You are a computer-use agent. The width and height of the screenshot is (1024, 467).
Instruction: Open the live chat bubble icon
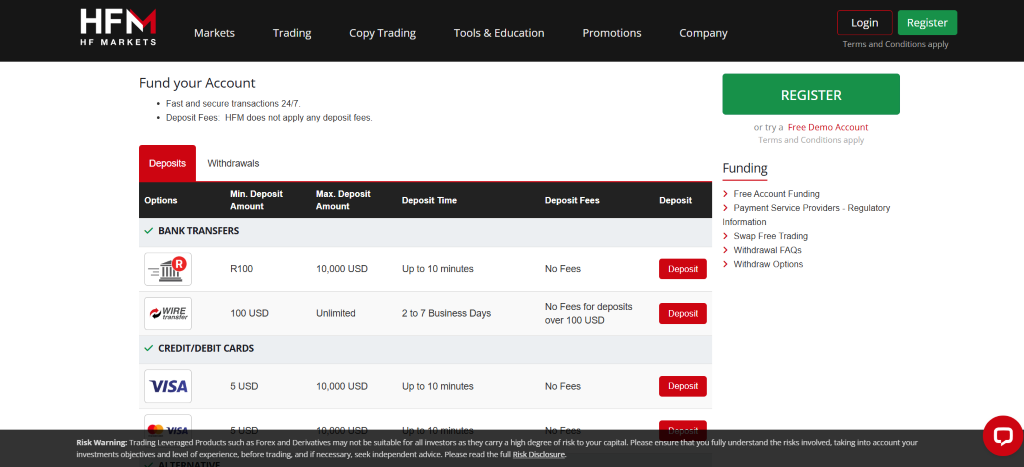click(1002, 435)
